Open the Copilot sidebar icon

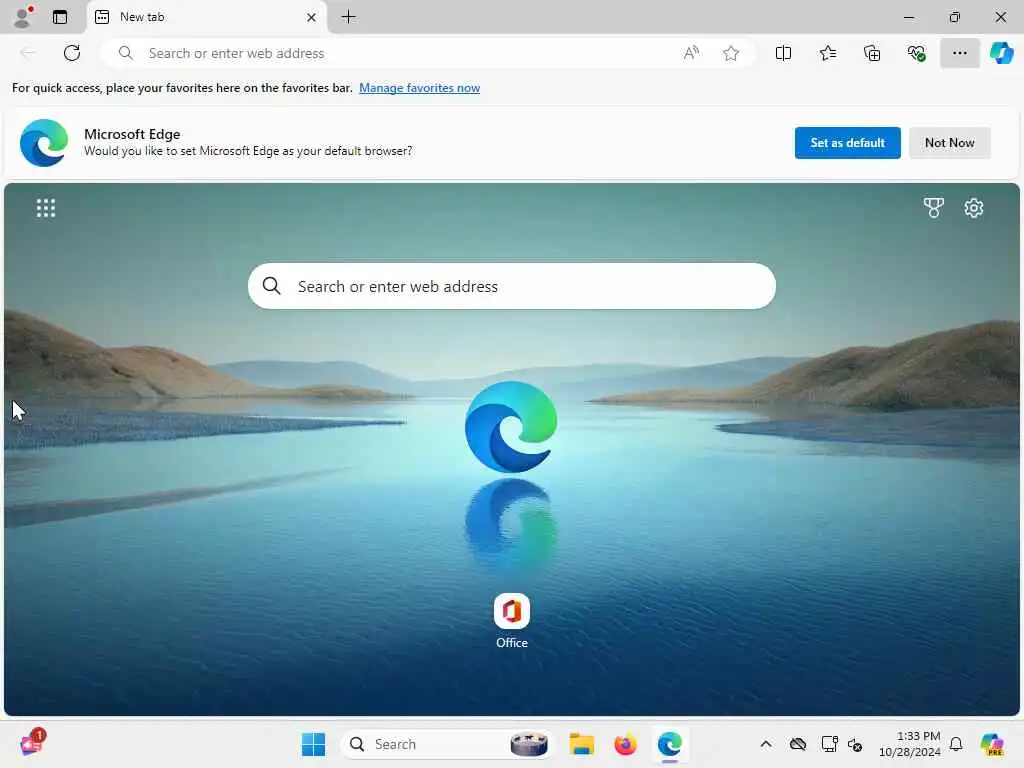(1001, 53)
